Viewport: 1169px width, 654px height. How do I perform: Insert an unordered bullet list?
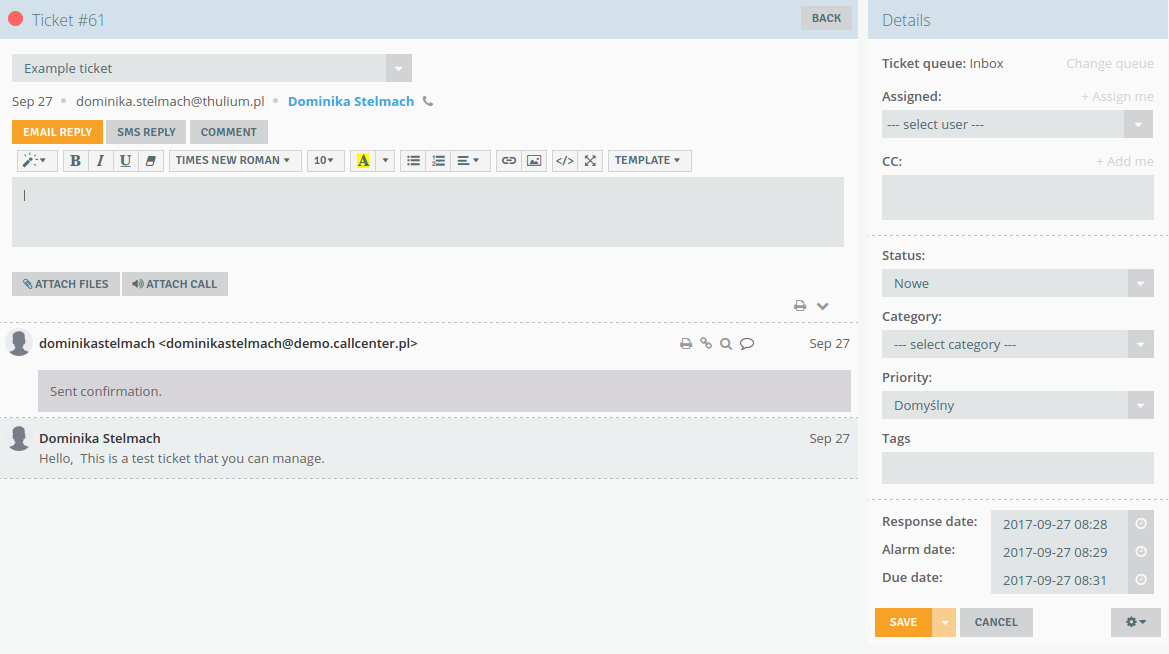[413, 160]
